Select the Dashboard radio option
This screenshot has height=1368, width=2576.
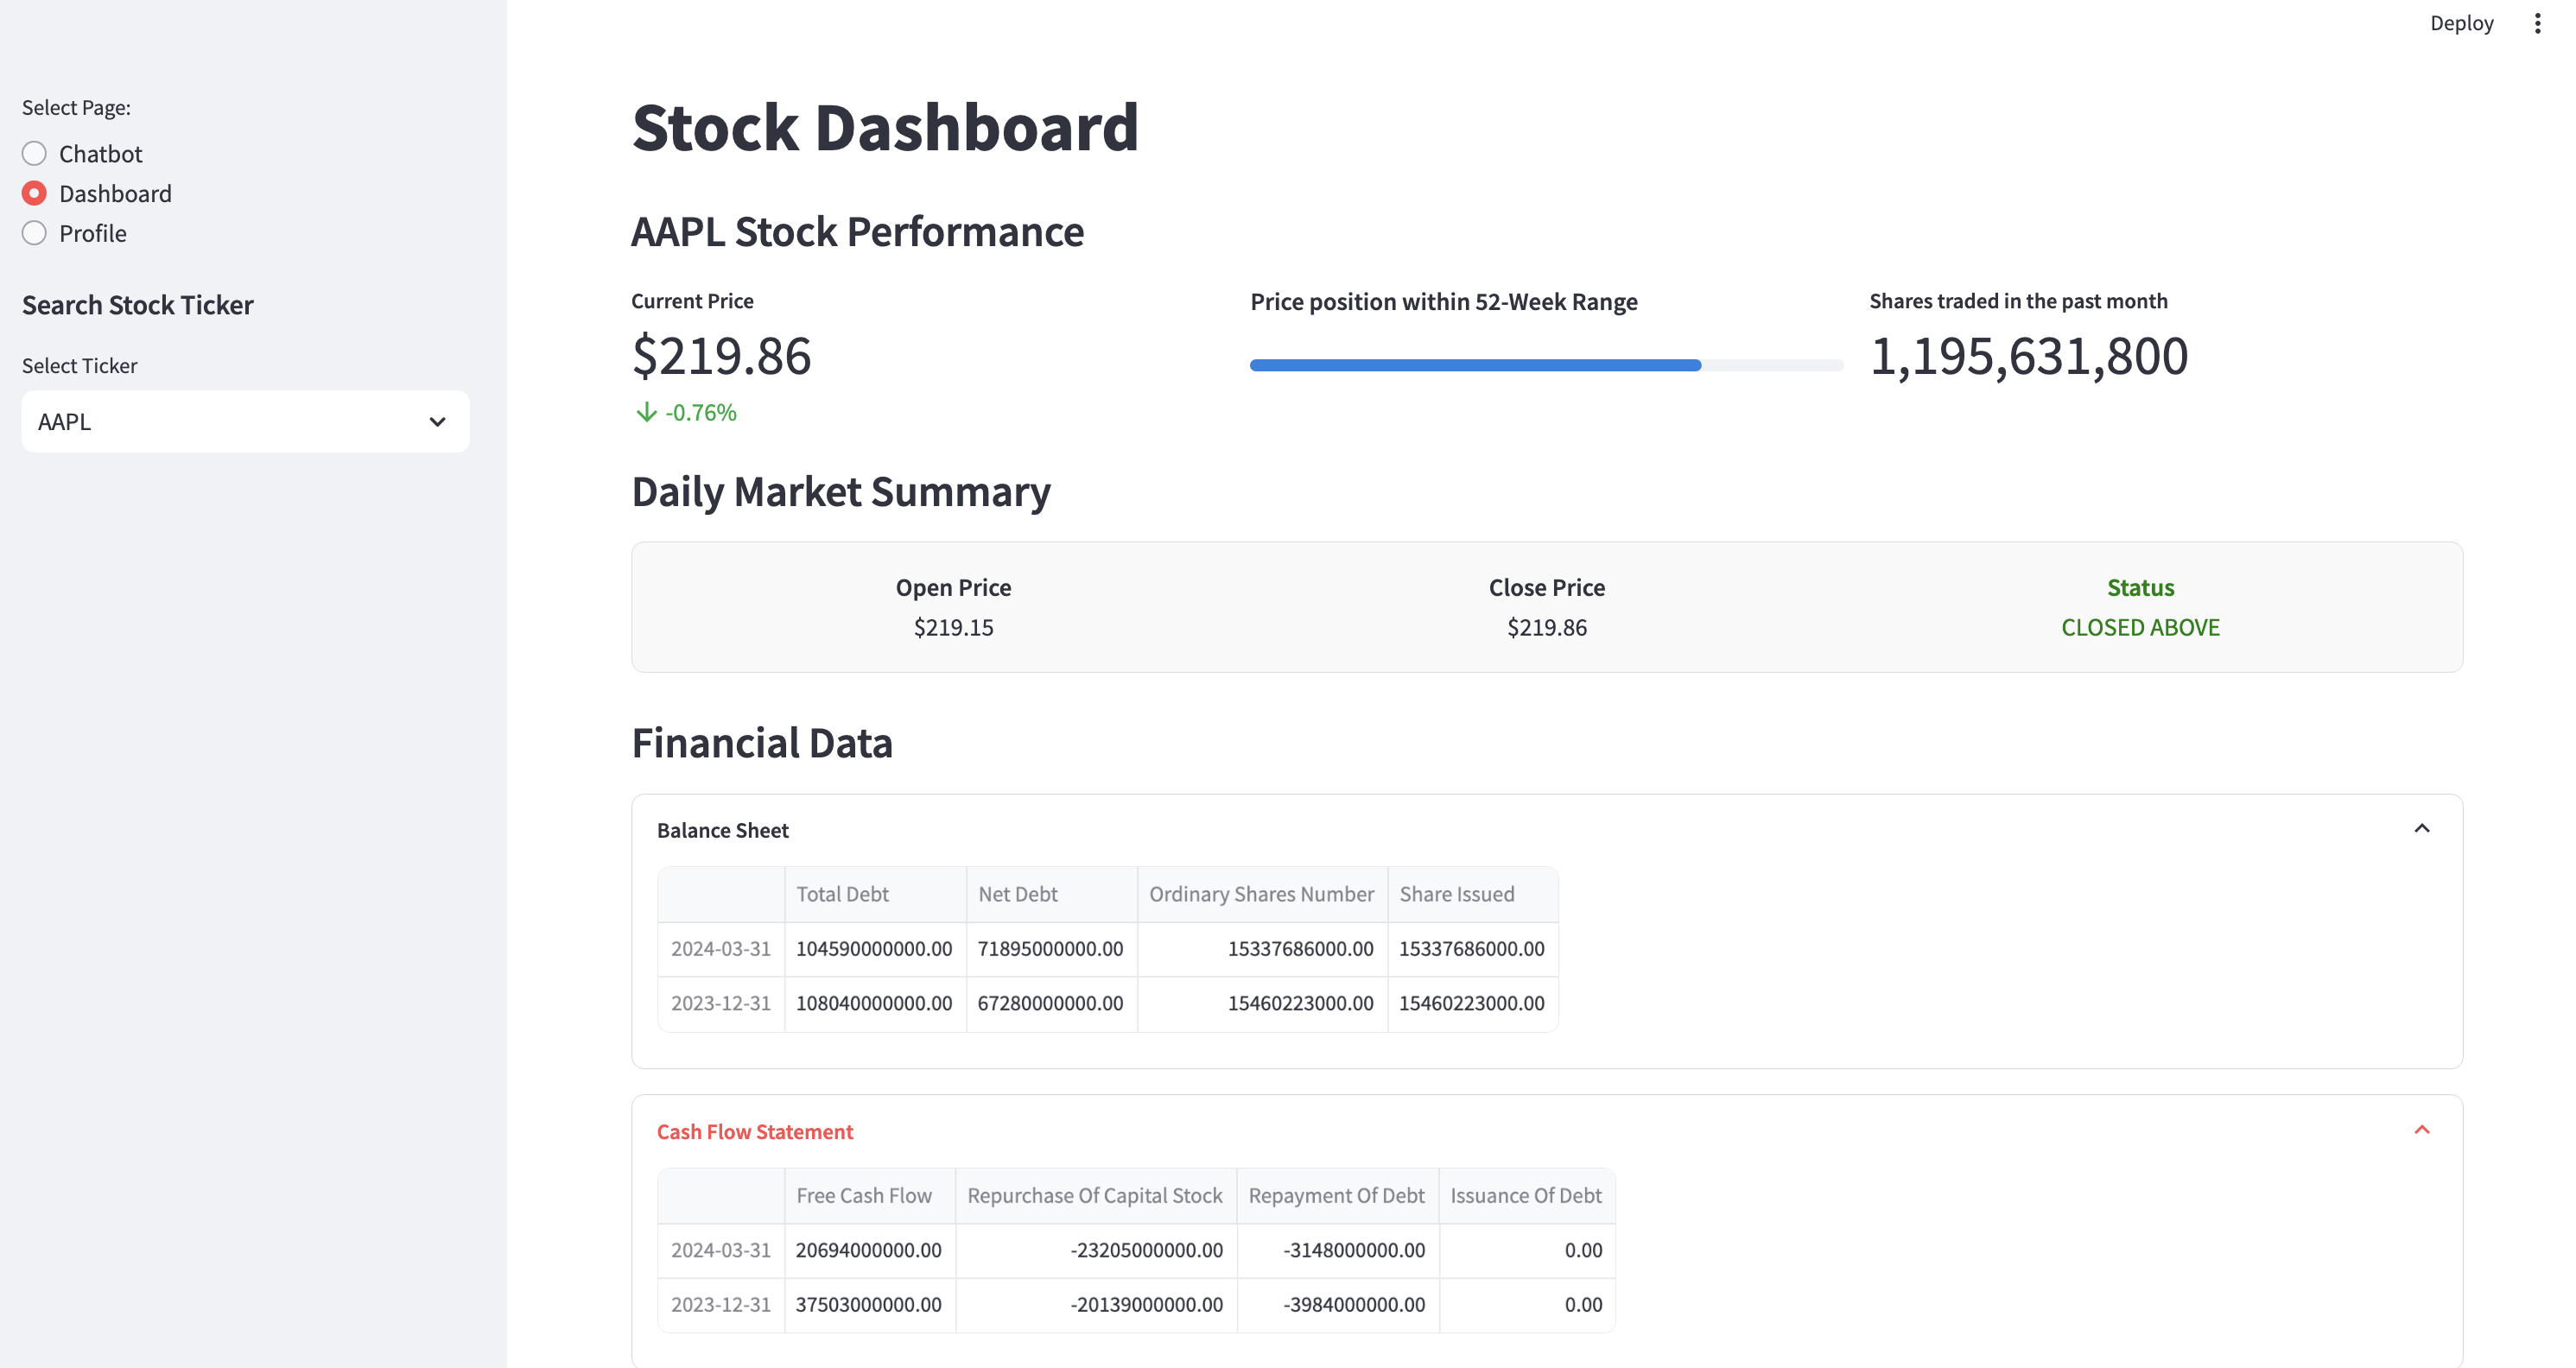[x=35, y=193]
